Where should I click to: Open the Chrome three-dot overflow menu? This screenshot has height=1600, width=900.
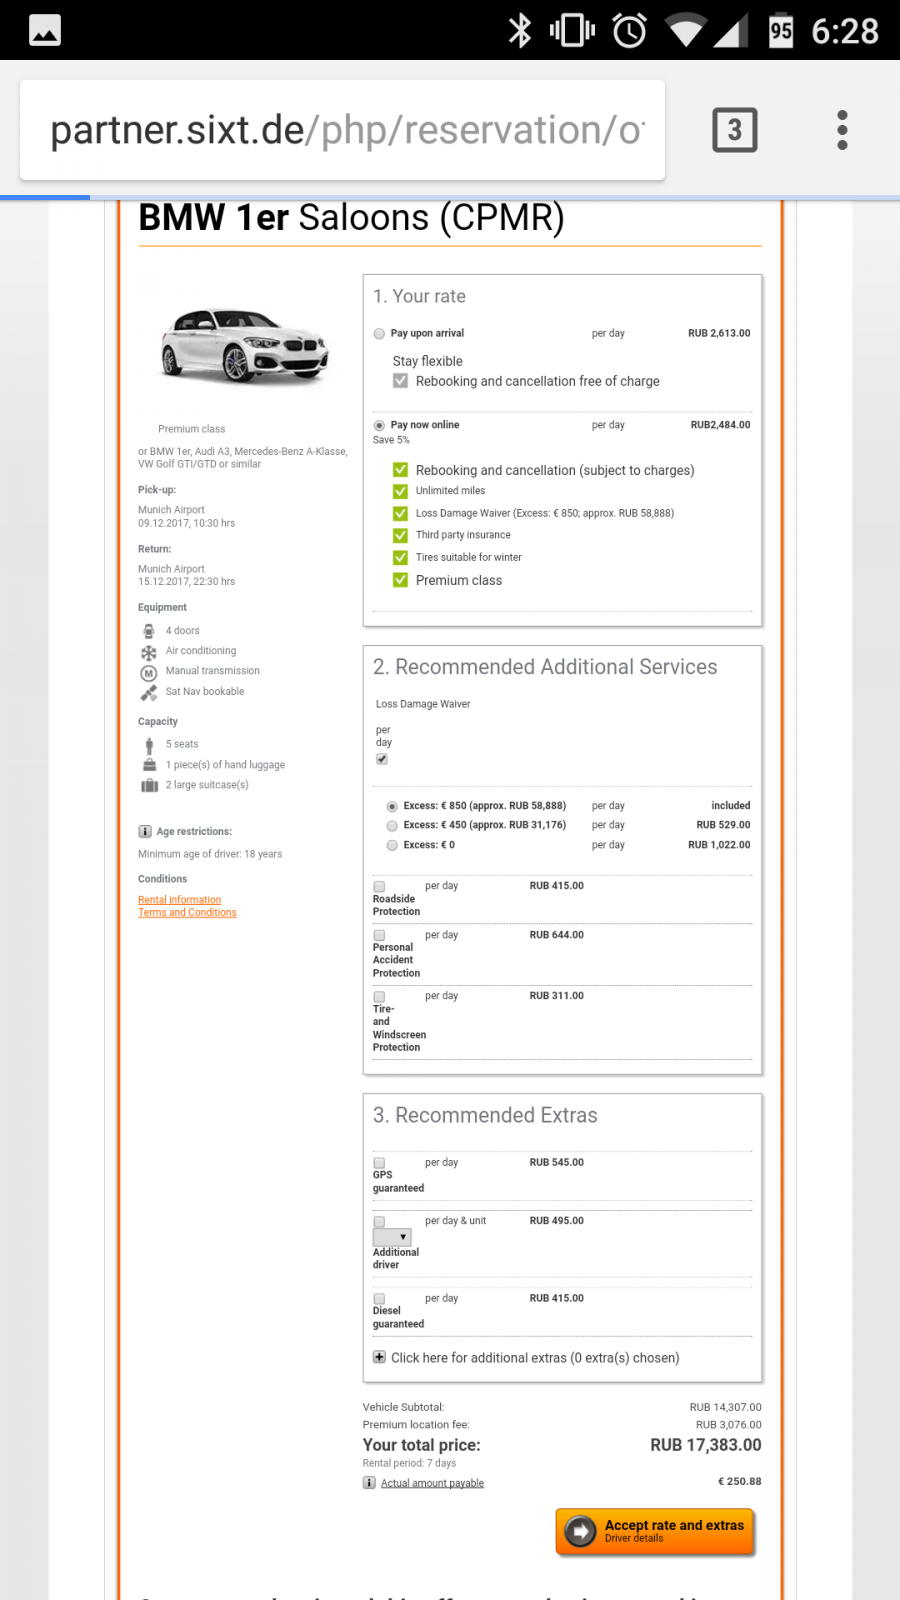click(842, 130)
